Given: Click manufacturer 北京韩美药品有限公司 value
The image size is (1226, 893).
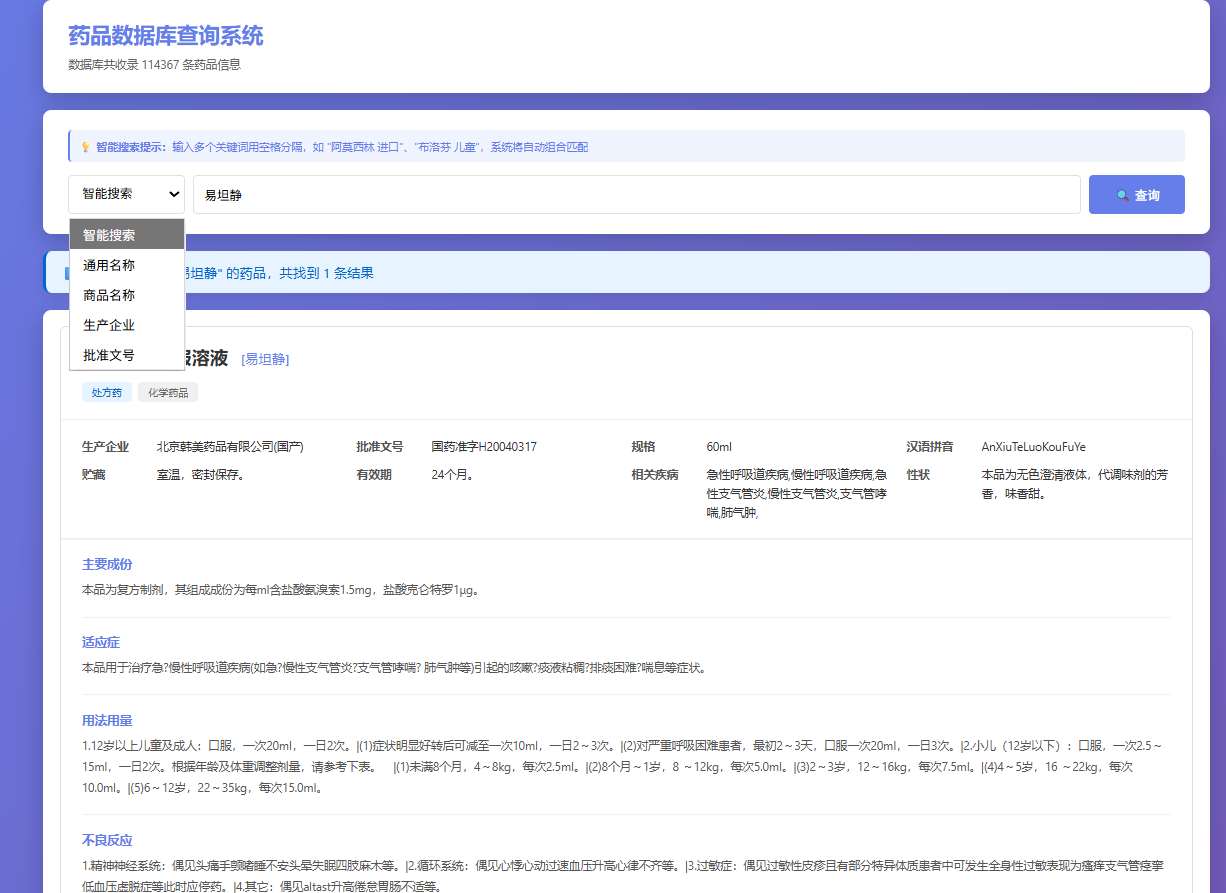Looking at the screenshot, I should pos(230,447).
